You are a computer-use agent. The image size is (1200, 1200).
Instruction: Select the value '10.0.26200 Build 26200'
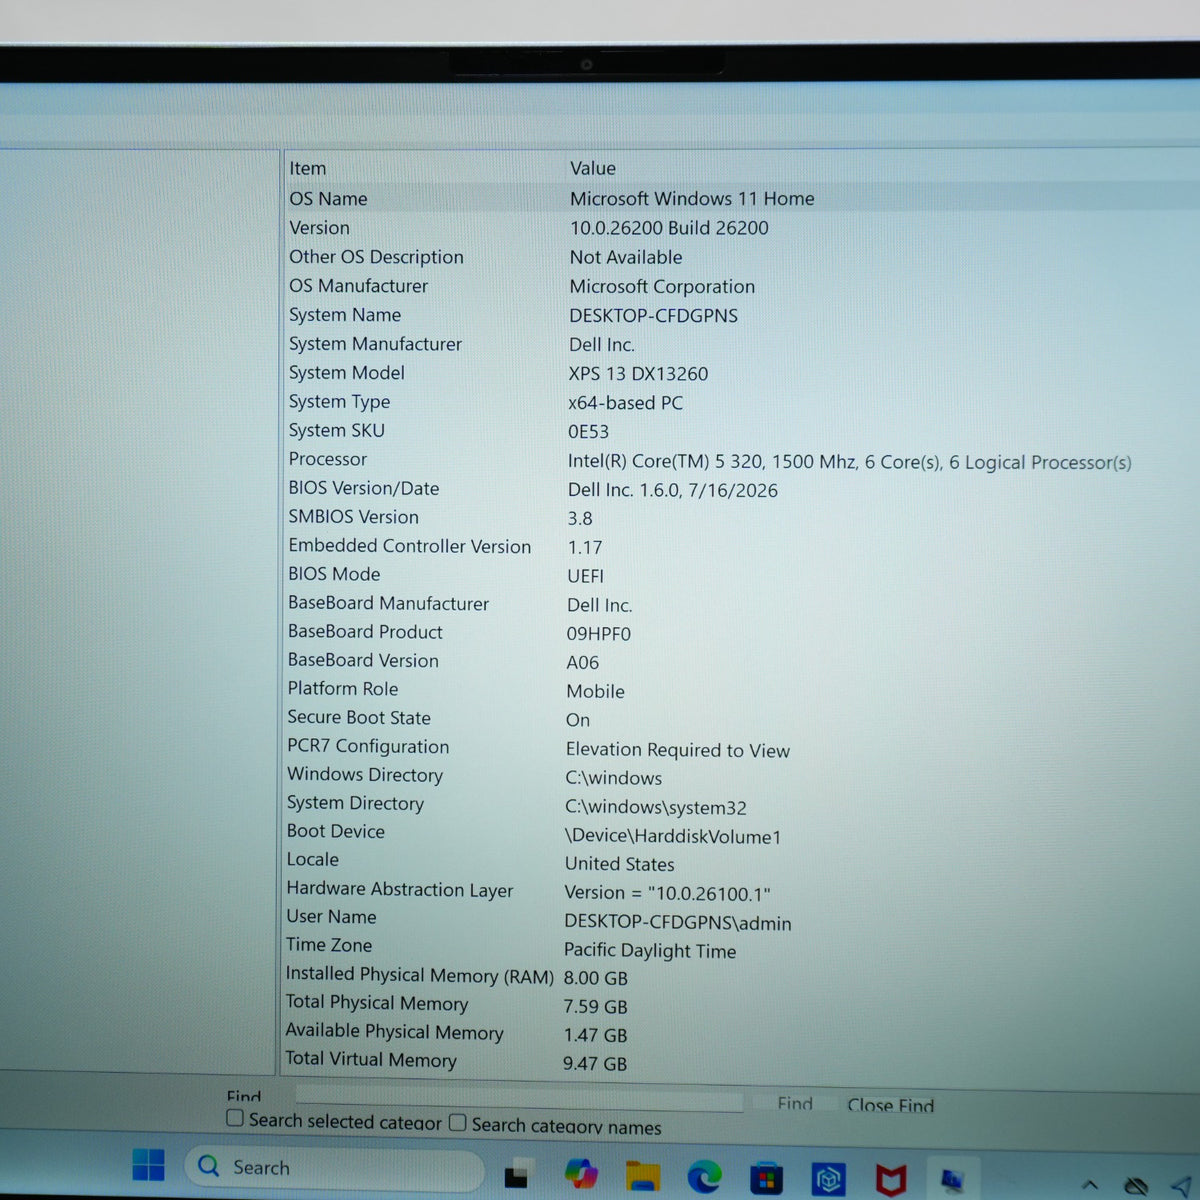669,228
